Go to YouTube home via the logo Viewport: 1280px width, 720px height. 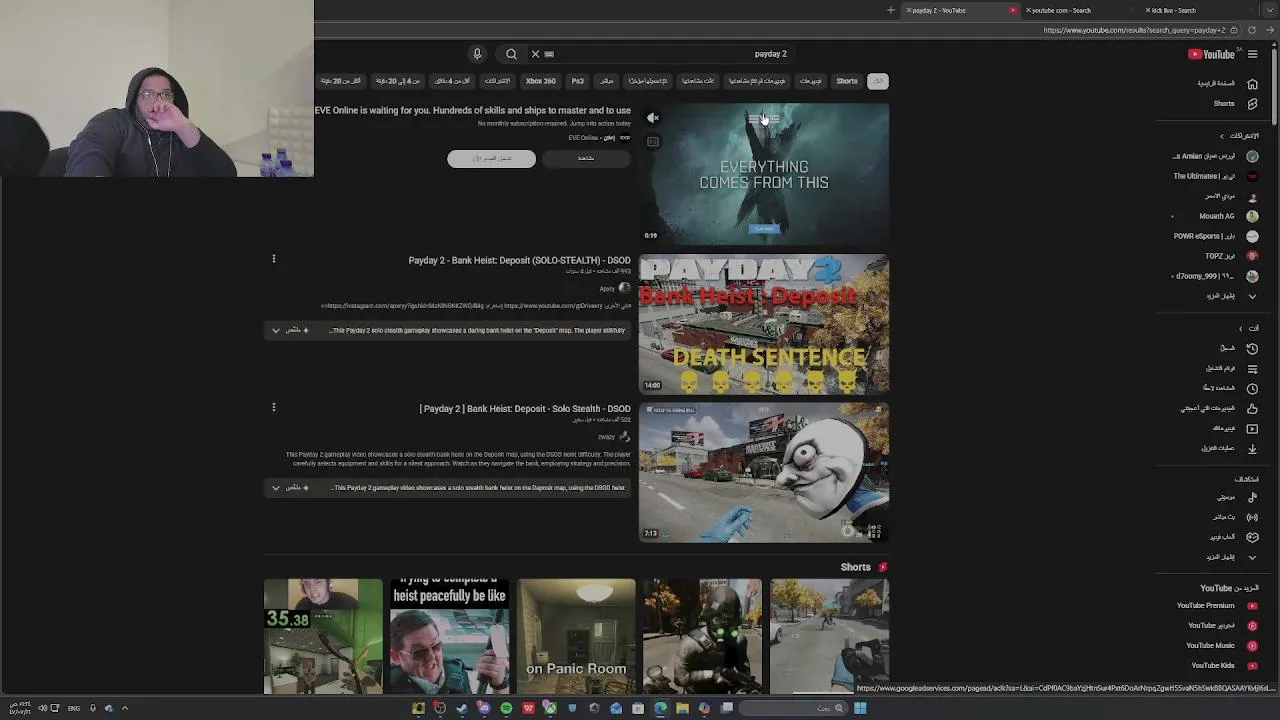(x=1211, y=54)
